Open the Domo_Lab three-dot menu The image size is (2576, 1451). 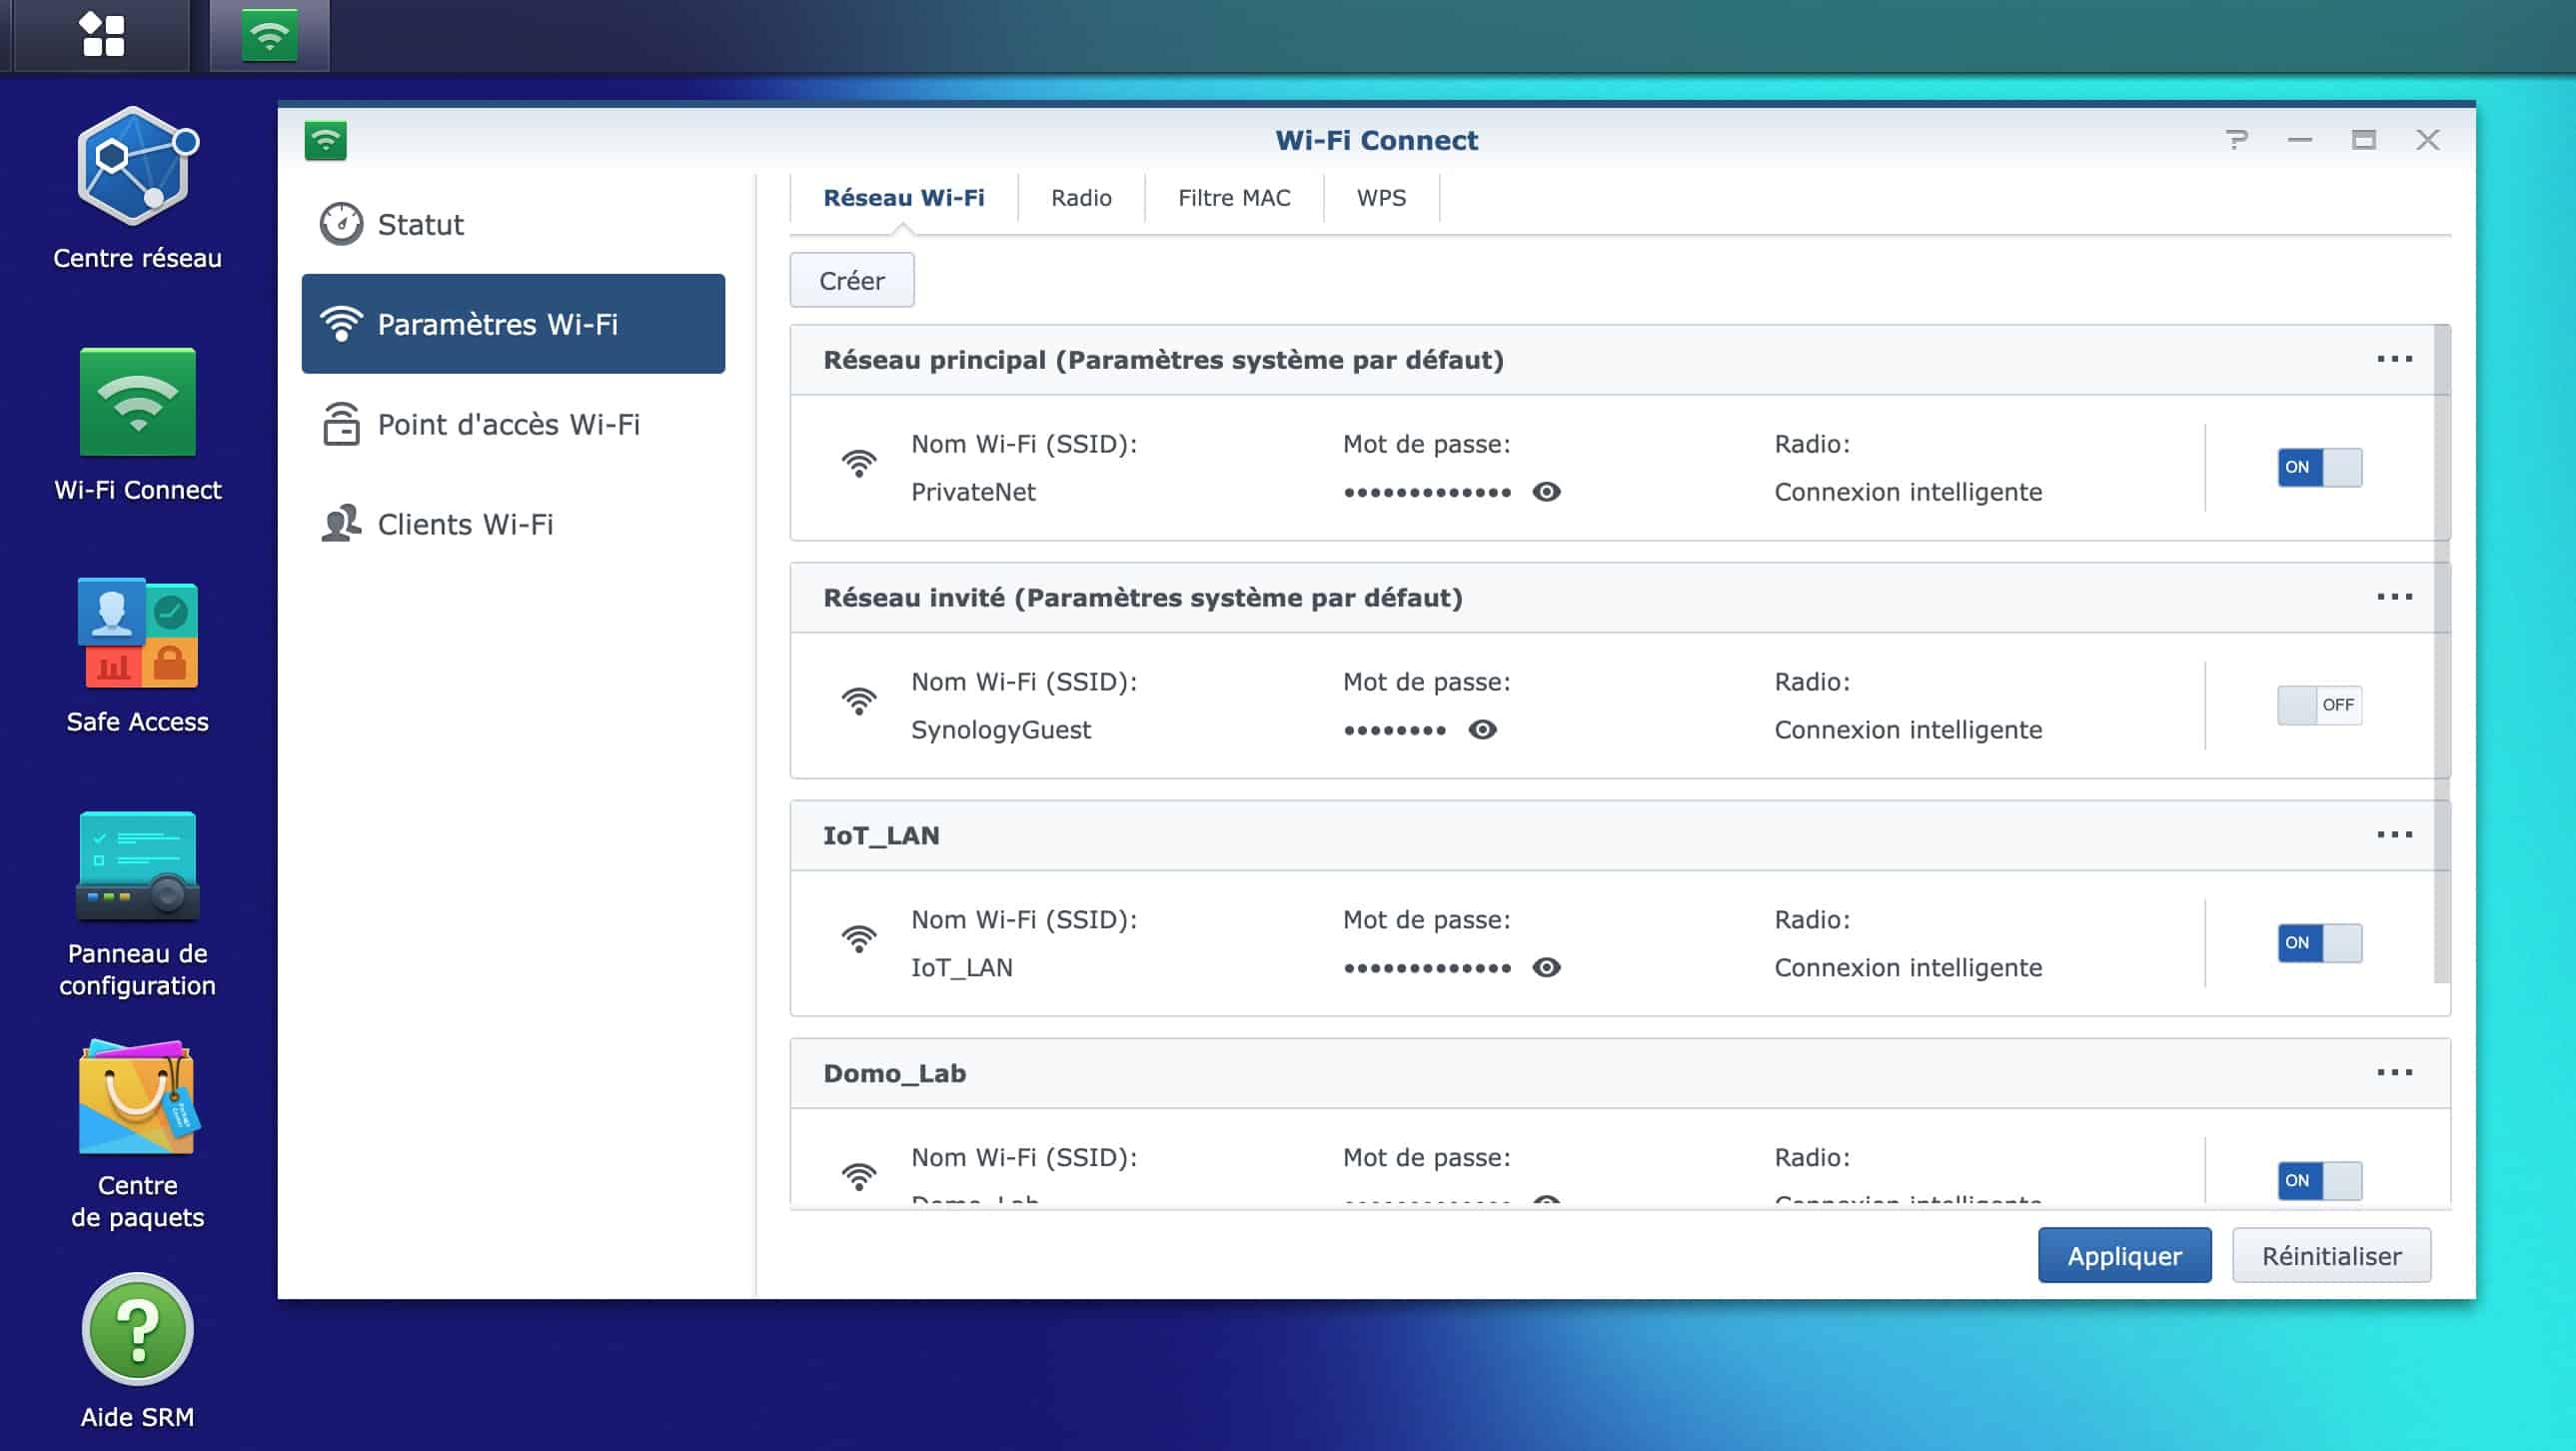click(x=2394, y=1073)
